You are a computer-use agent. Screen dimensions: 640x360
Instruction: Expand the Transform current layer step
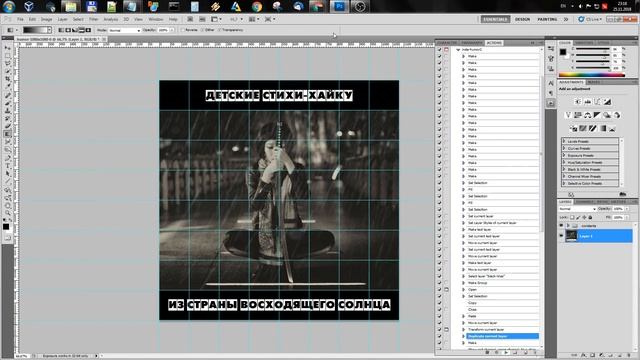(x=464, y=329)
